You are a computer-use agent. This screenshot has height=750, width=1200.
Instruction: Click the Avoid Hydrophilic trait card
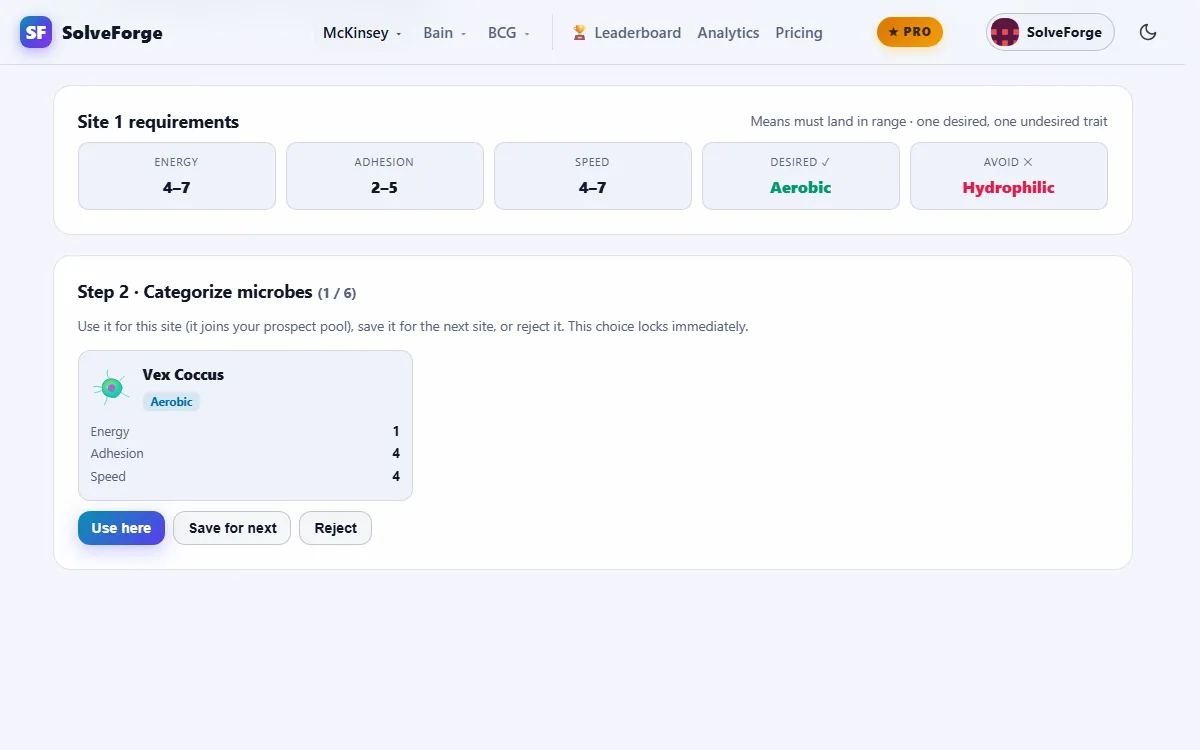point(1009,176)
